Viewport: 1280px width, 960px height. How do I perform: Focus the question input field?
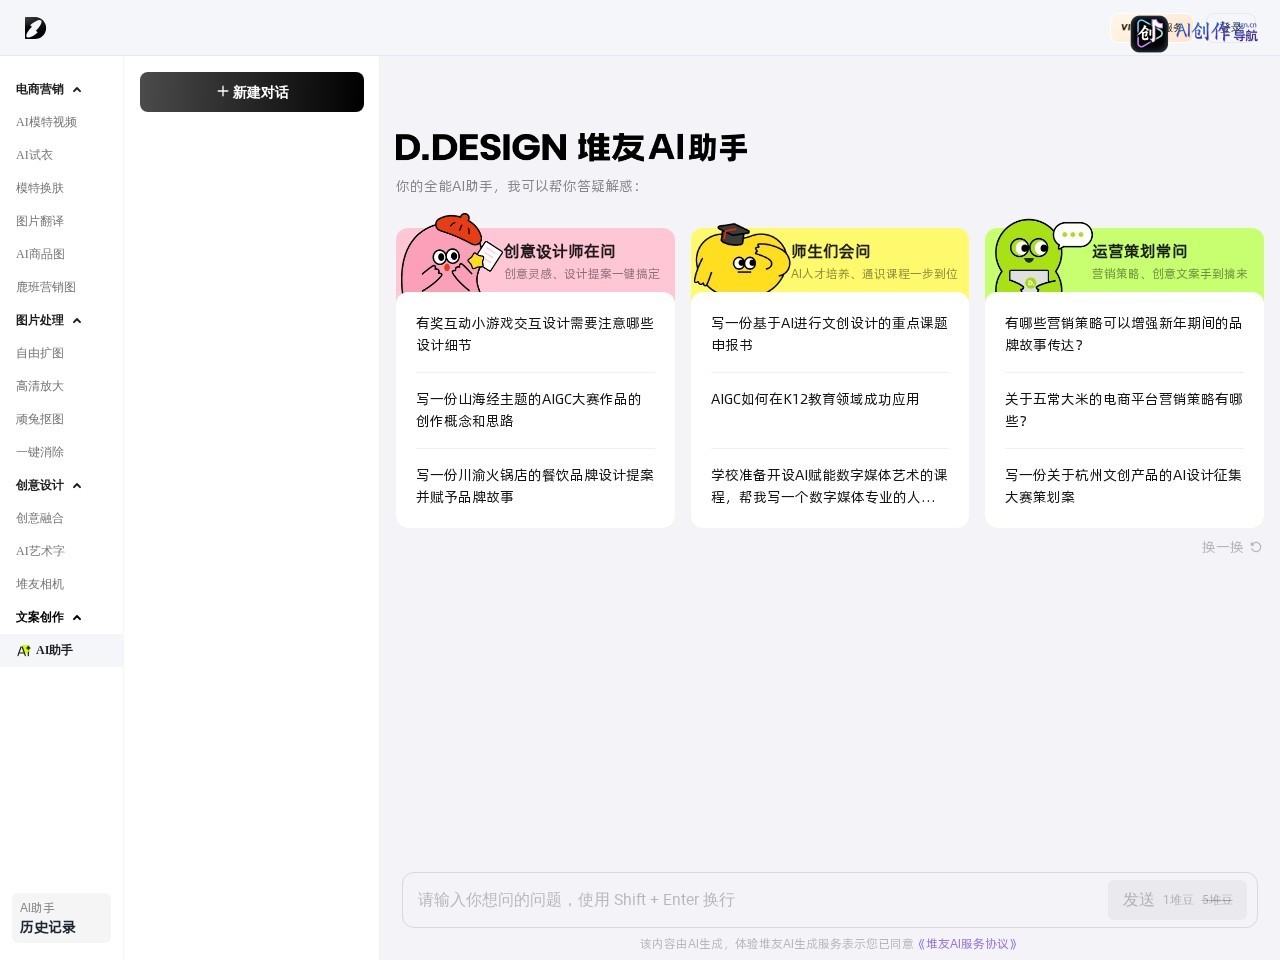[755, 900]
